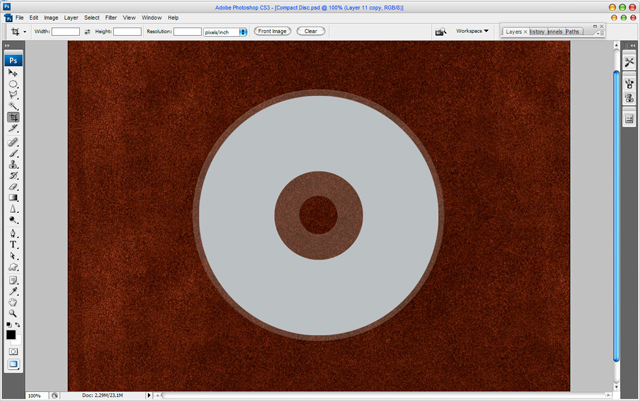The height and width of the screenshot is (401, 640).
Task: Open the View menu
Action: pyautogui.click(x=129, y=18)
